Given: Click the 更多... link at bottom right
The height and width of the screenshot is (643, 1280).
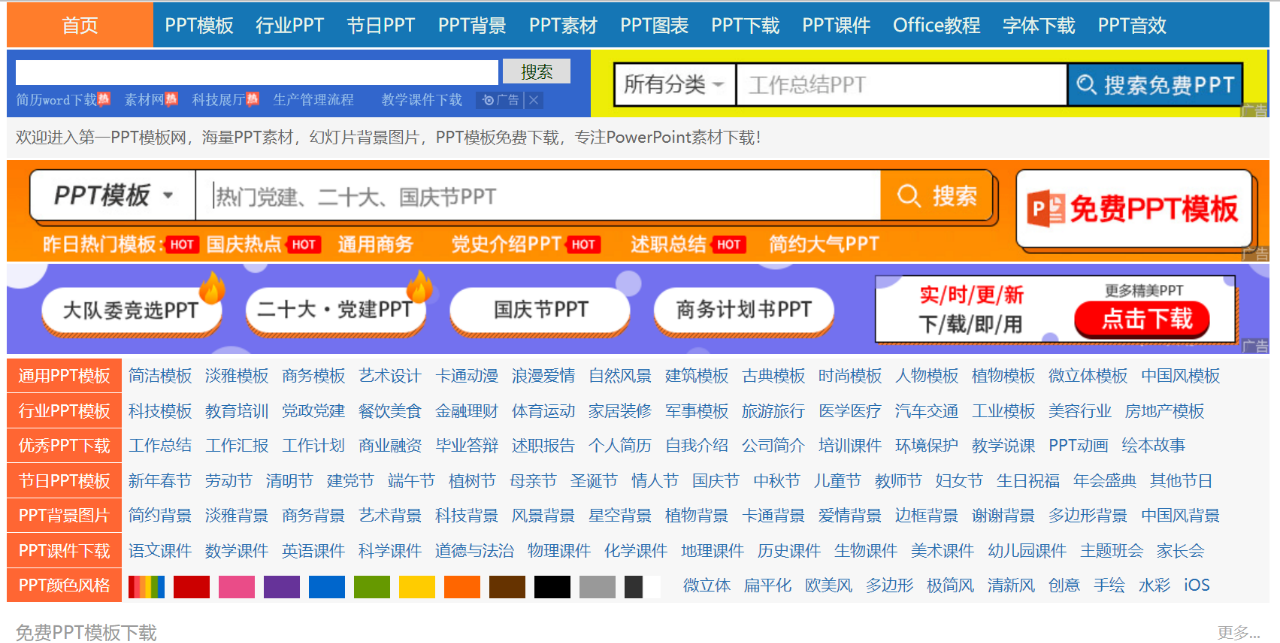Looking at the screenshot, I should tap(1238, 632).
